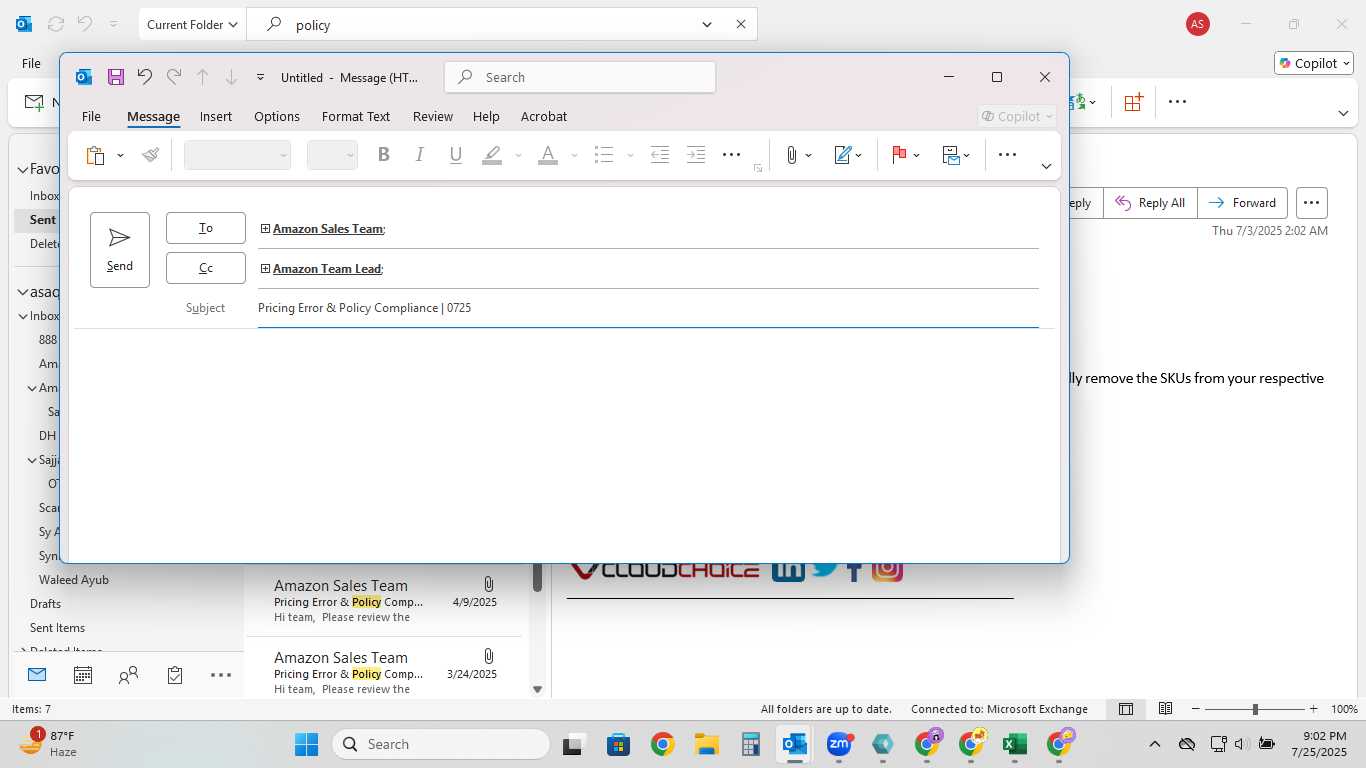Clear the 'policy' search in main Outlook
1366x768 pixels.
pyautogui.click(x=741, y=24)
